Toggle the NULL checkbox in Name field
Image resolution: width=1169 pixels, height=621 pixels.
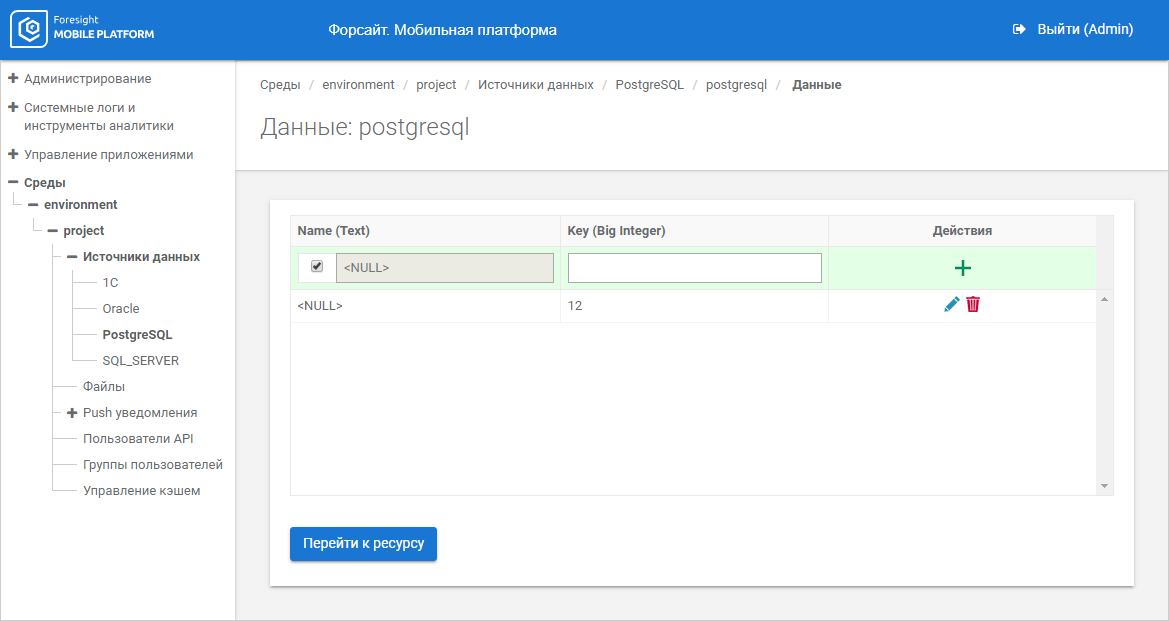tap(317, 267)
